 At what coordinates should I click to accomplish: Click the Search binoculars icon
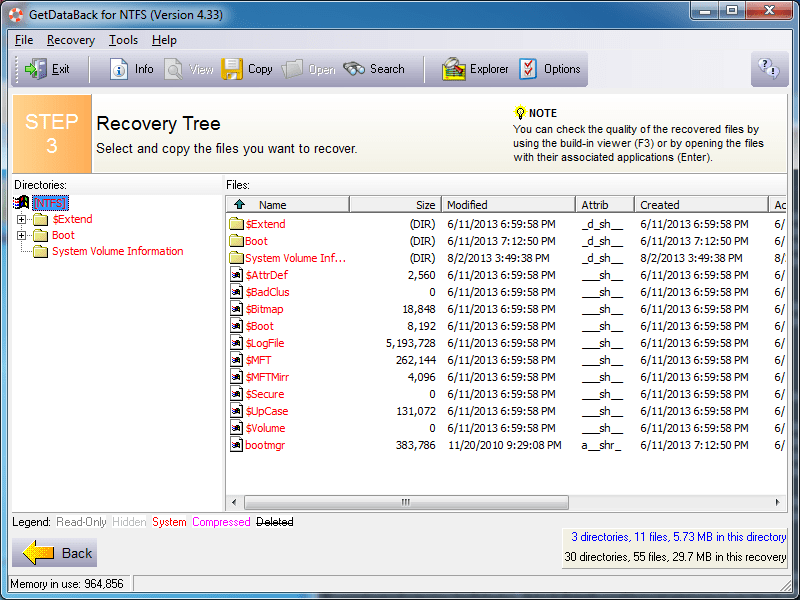[354, 69]
